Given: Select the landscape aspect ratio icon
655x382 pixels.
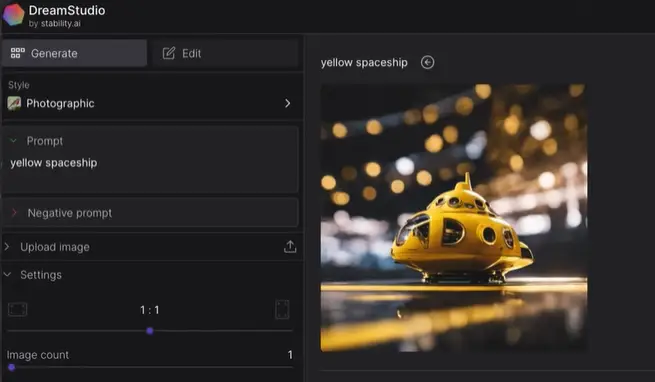Looking at the screenshot, I should (x=18, y=310).
